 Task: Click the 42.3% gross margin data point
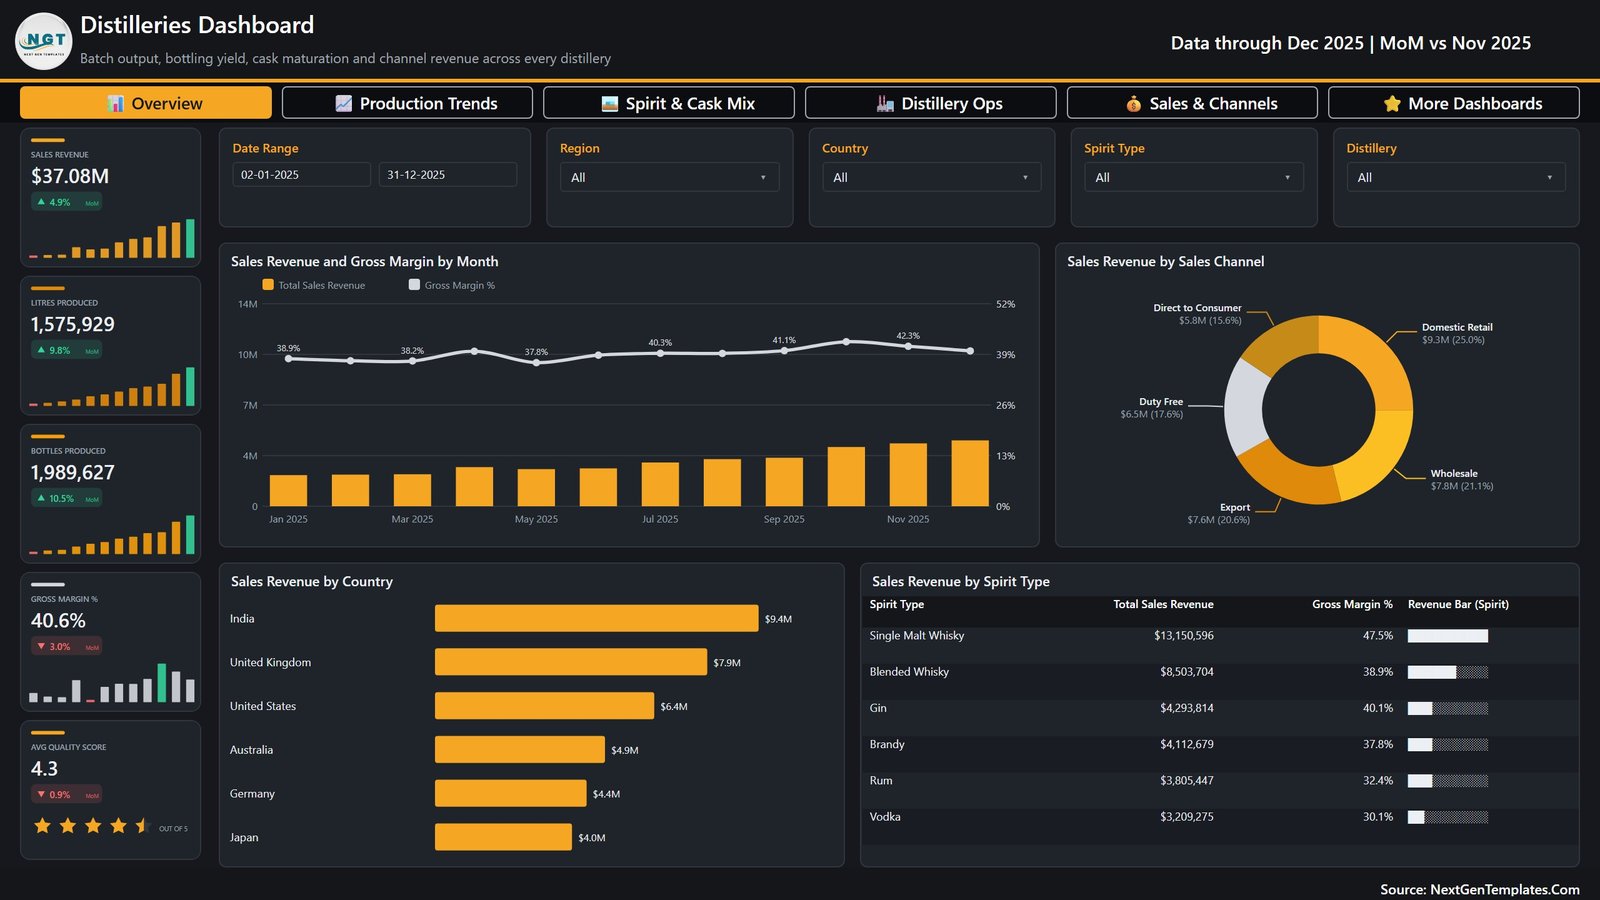908,346
